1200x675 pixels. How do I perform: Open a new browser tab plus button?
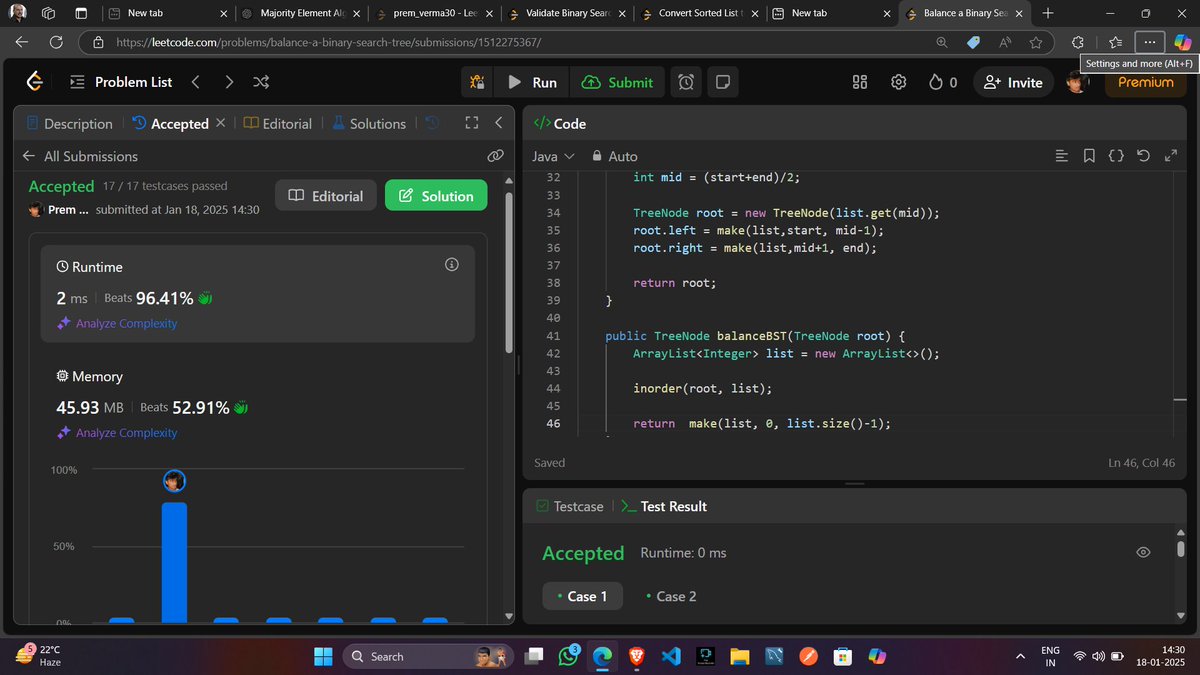(x=1047, y=13)
